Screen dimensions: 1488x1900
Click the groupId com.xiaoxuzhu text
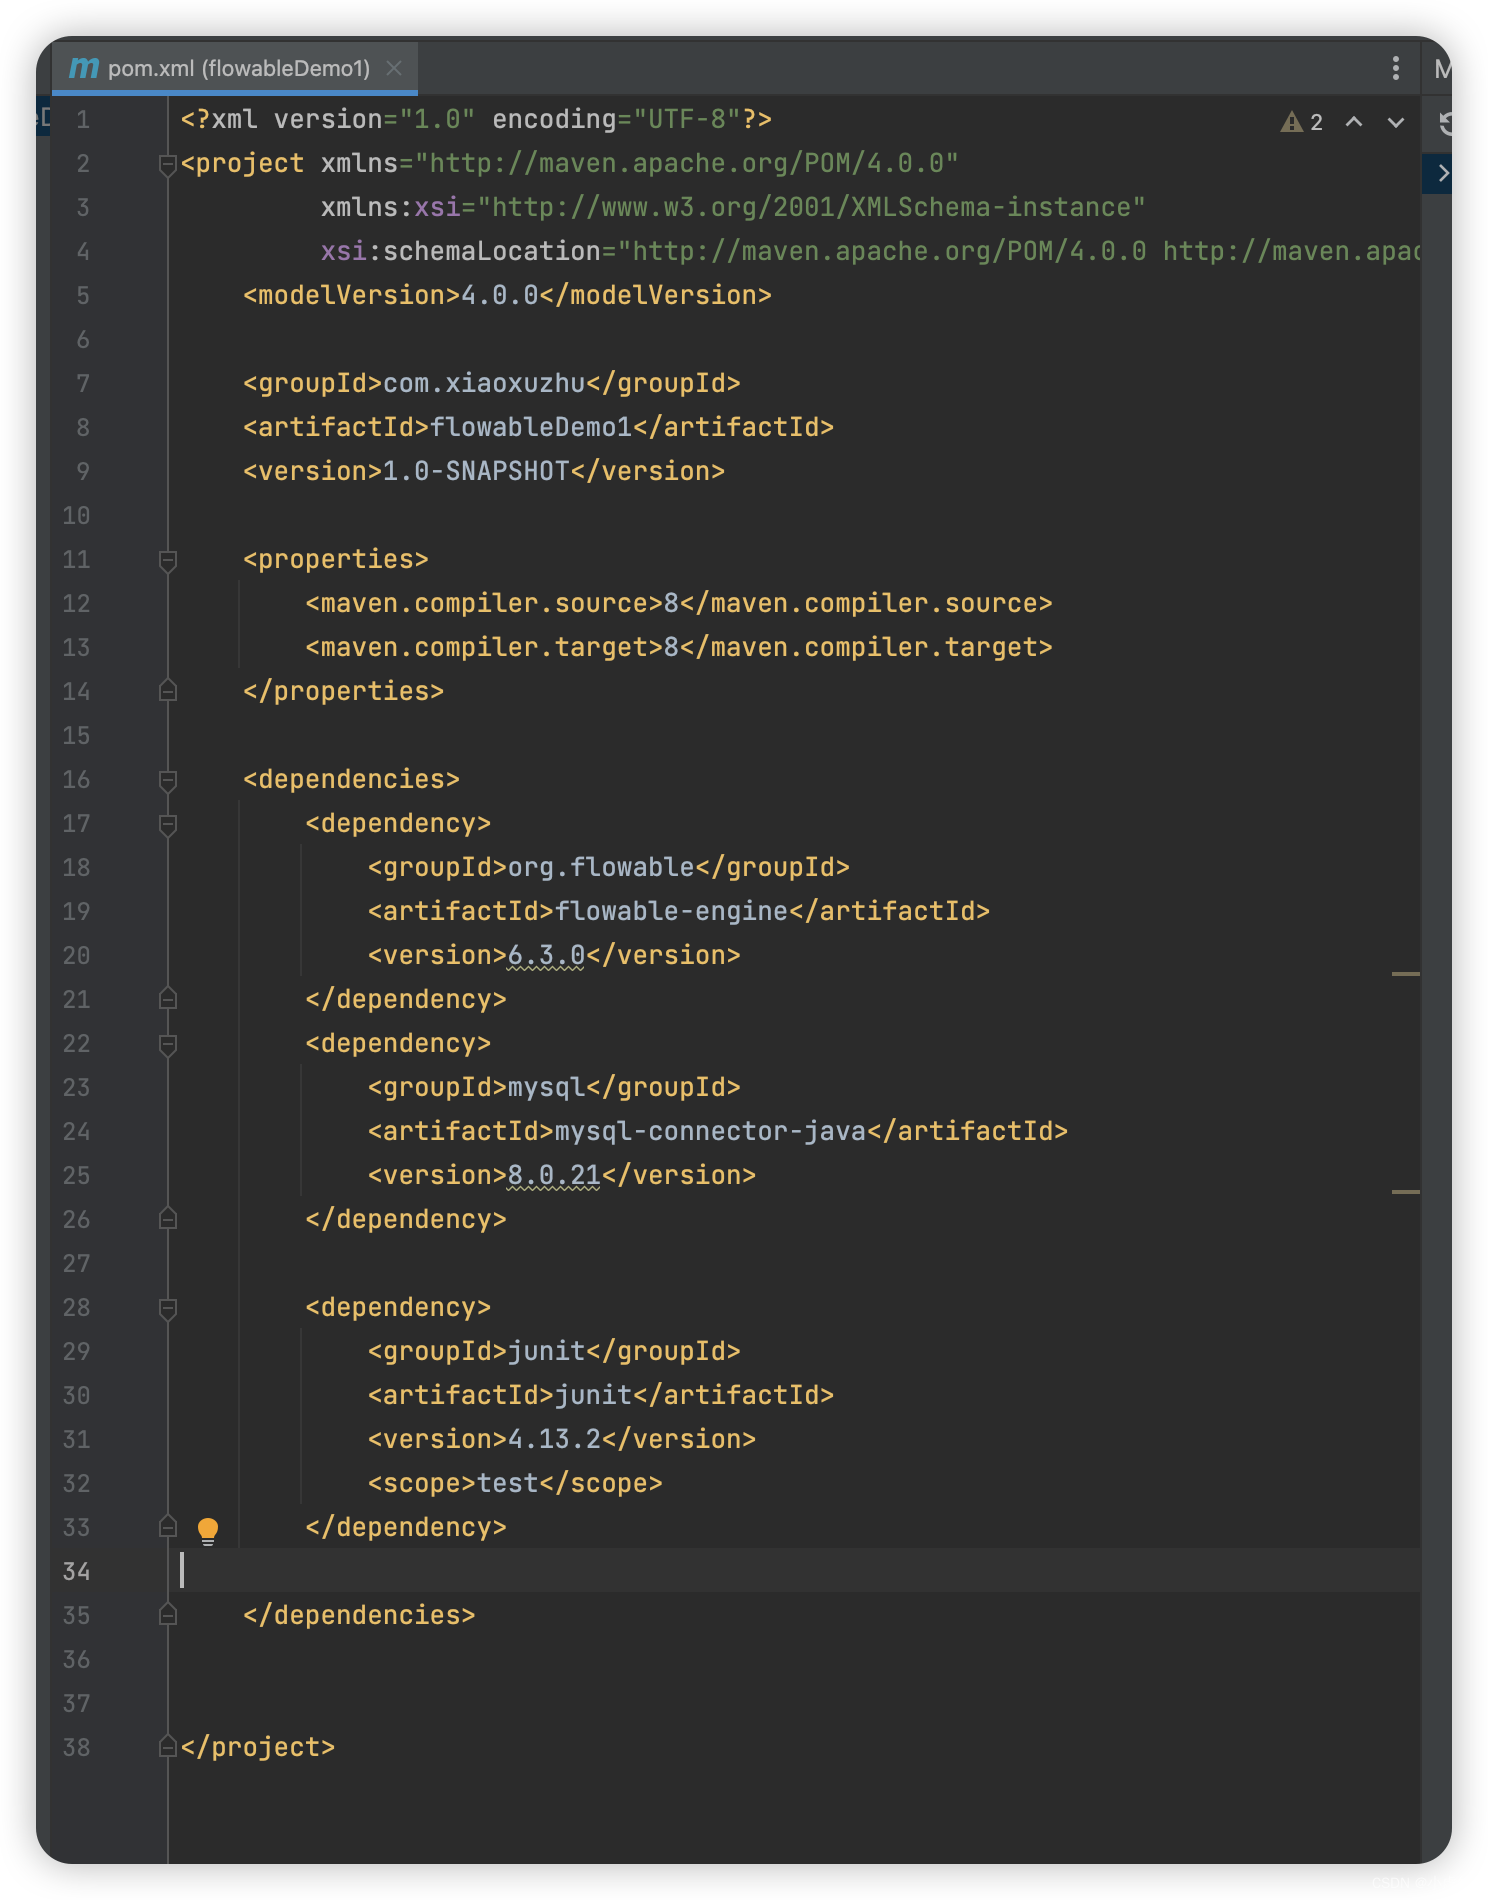(484, 384)
